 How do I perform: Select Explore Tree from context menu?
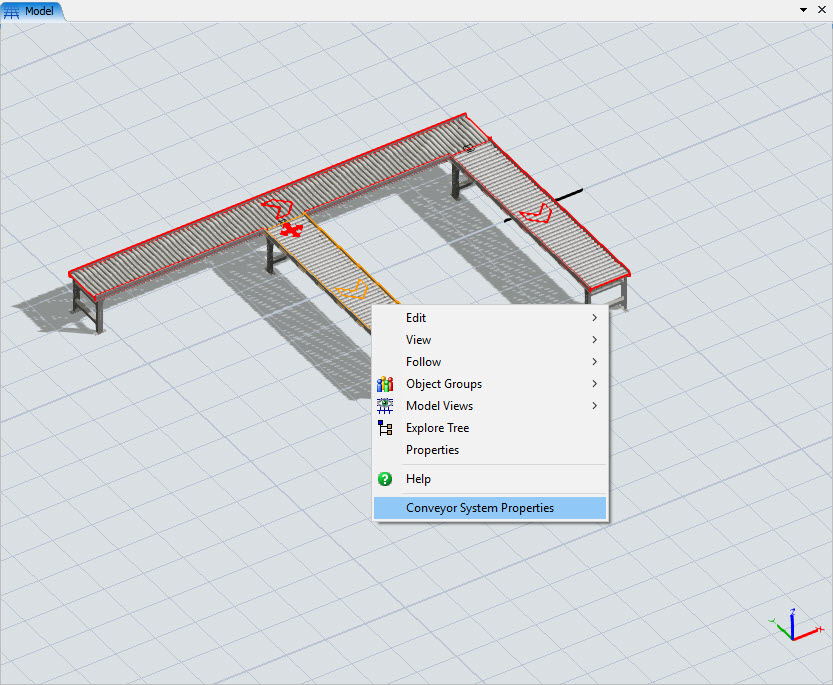point(490,428)
